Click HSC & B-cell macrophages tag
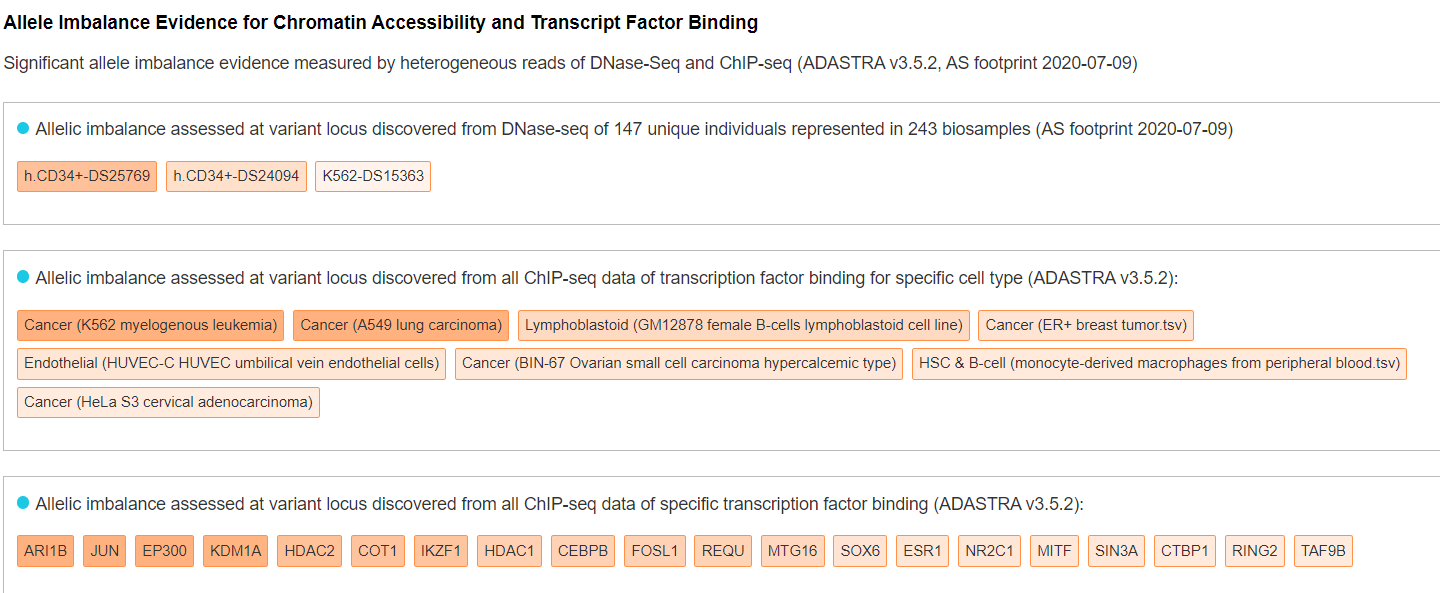This screenshot has height=593, width=1440. click(1159, 363)
